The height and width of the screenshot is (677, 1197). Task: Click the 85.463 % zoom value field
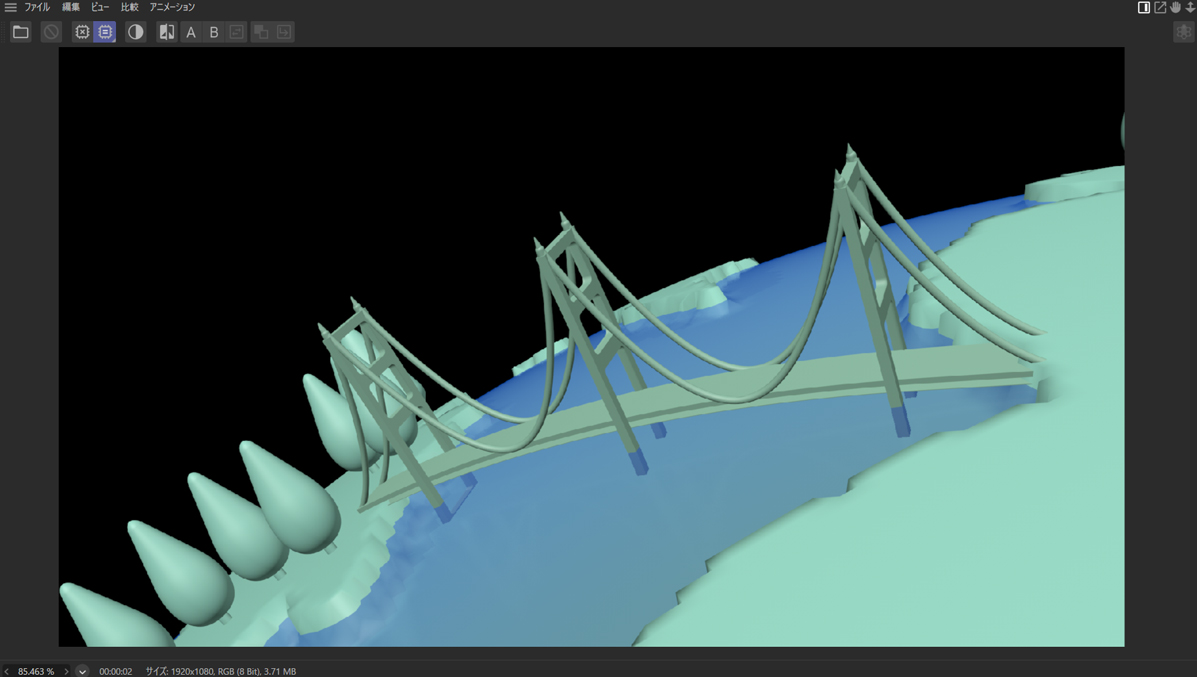pos(36,671)
